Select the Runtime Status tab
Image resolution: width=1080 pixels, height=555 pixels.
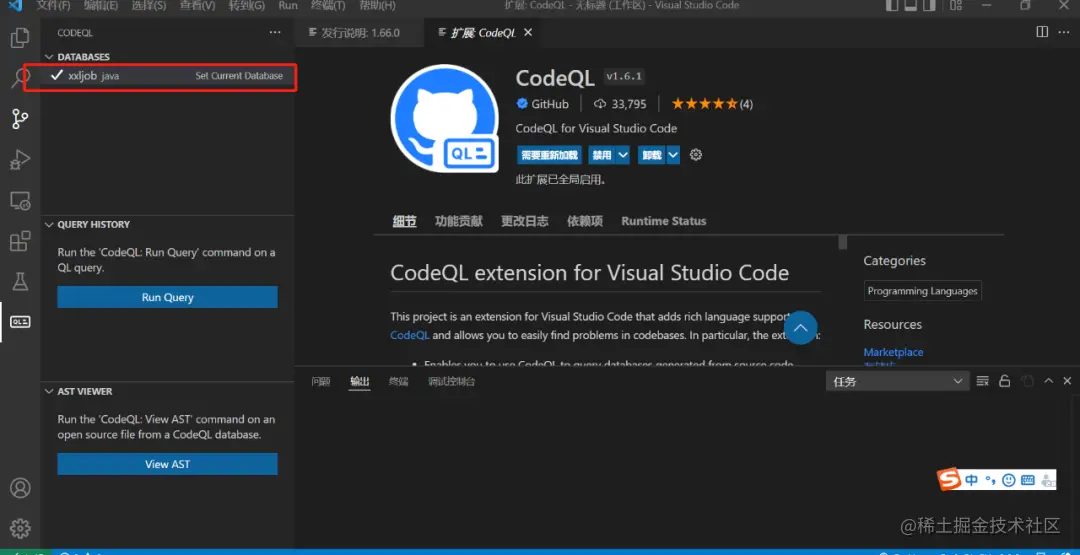663,221
